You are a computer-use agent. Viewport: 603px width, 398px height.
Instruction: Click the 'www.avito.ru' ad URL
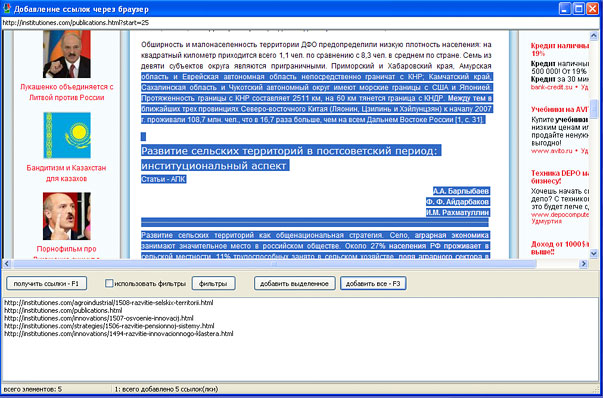click(552, 151)
